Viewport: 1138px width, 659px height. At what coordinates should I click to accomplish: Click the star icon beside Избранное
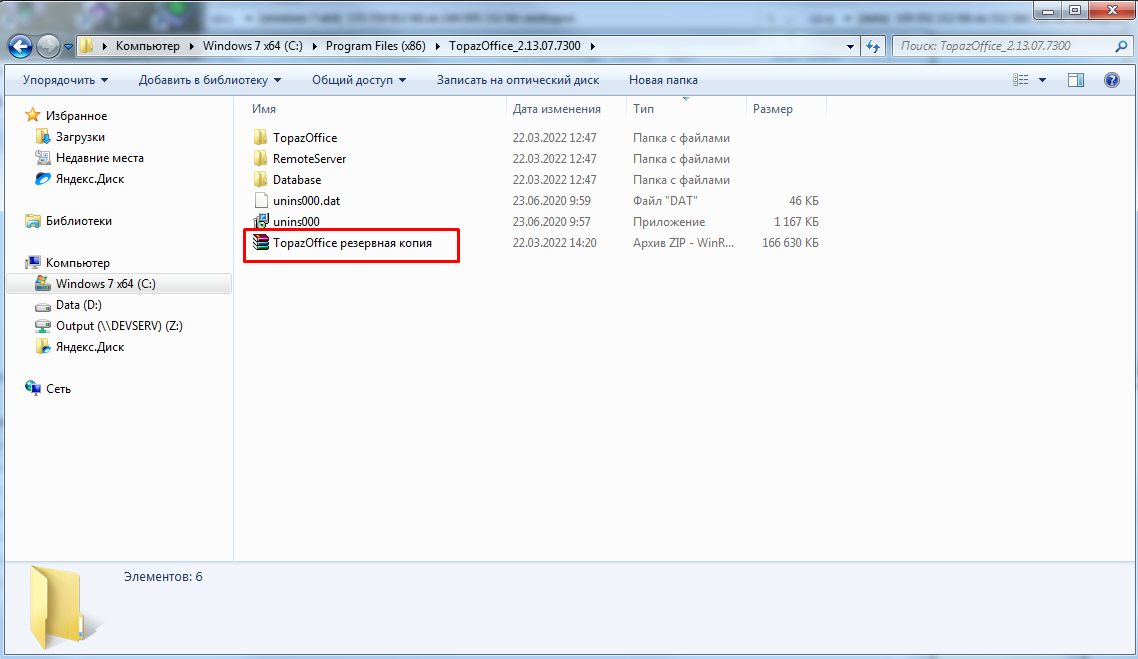[32, 115]
